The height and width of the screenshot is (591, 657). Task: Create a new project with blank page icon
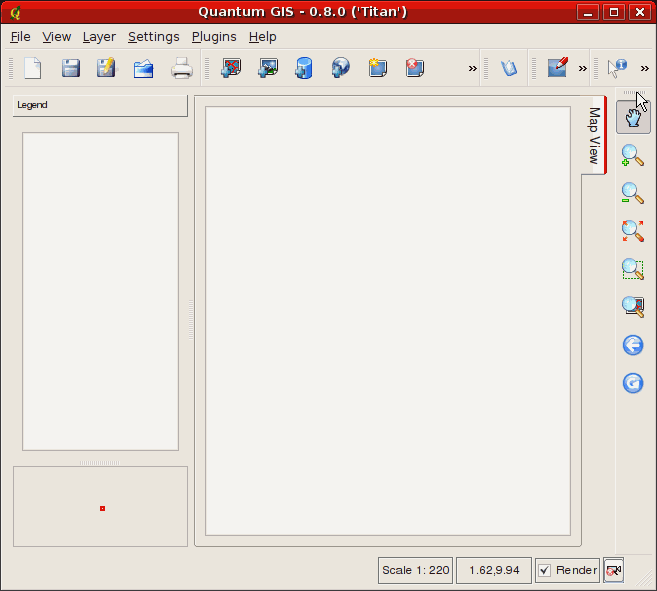click(33, 68)
